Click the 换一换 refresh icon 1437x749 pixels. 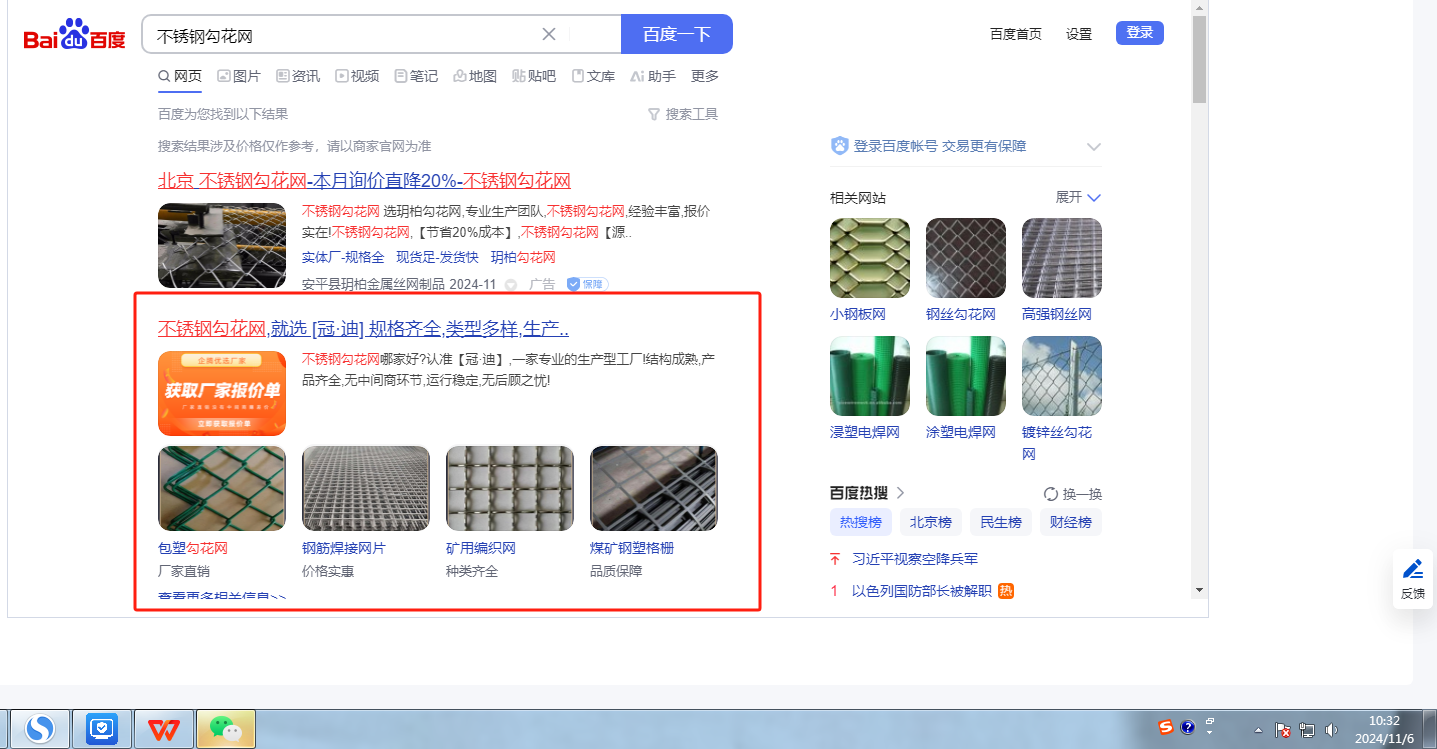(1050, 494)
